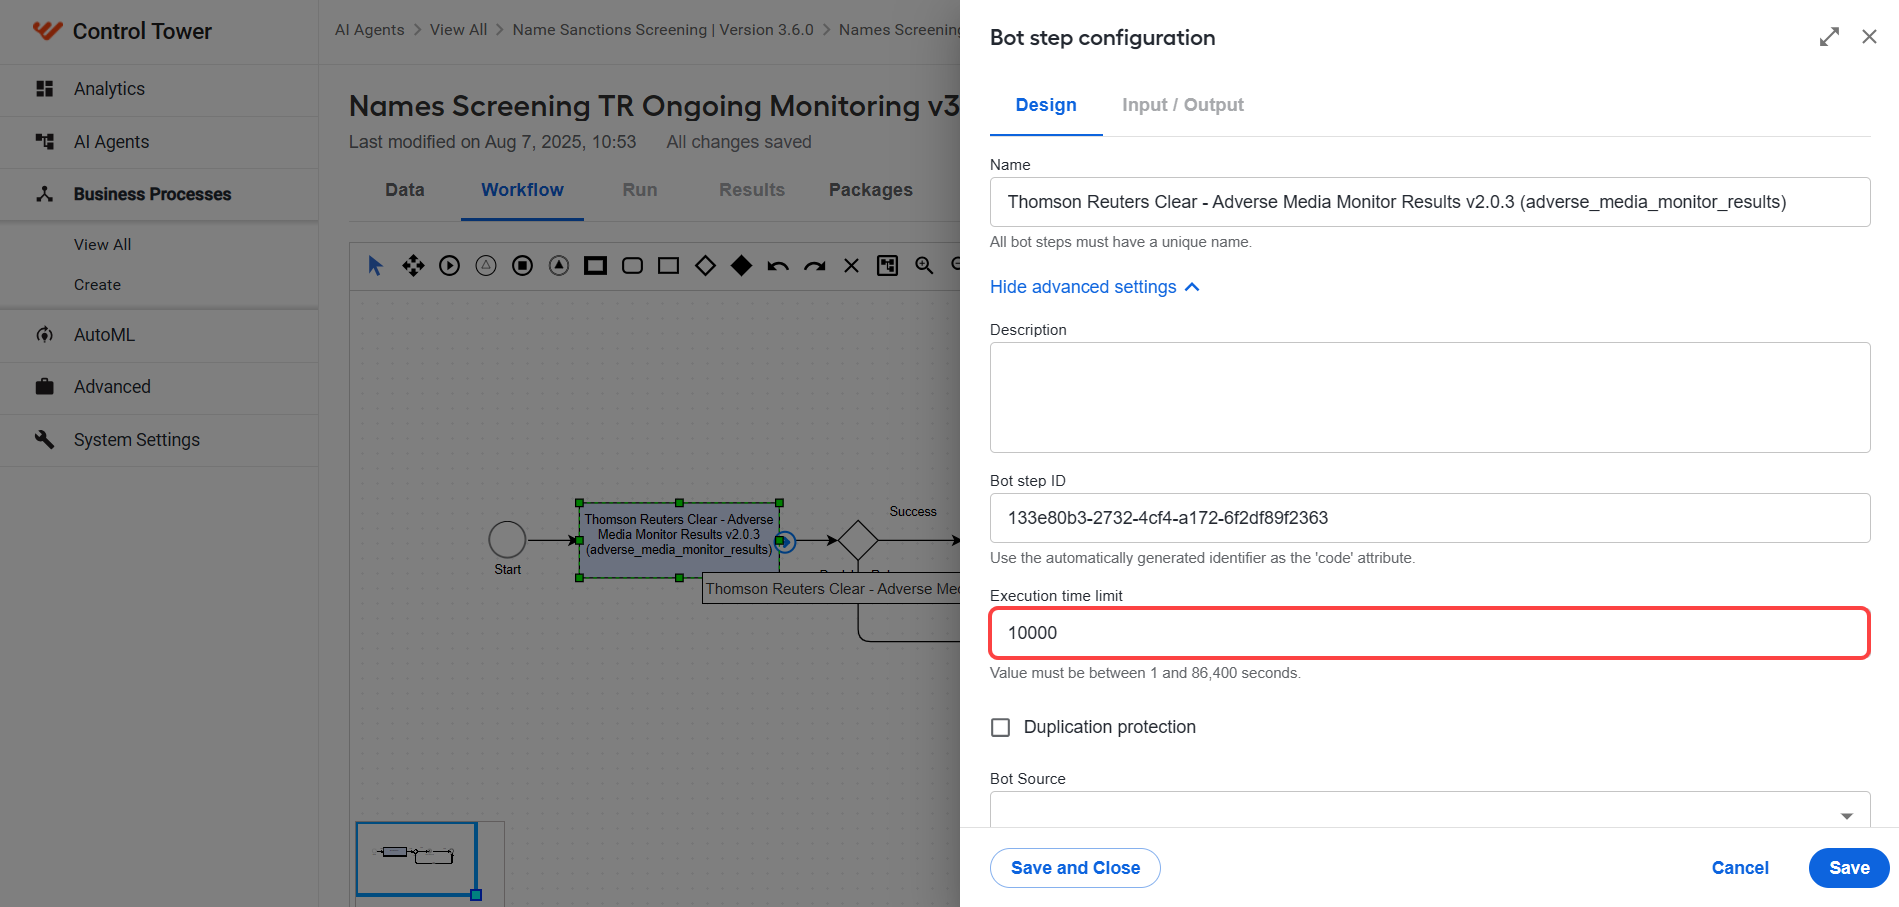Click the Bot step ID field
This screenshot has height=907, width=1899.
point(1430,518)
